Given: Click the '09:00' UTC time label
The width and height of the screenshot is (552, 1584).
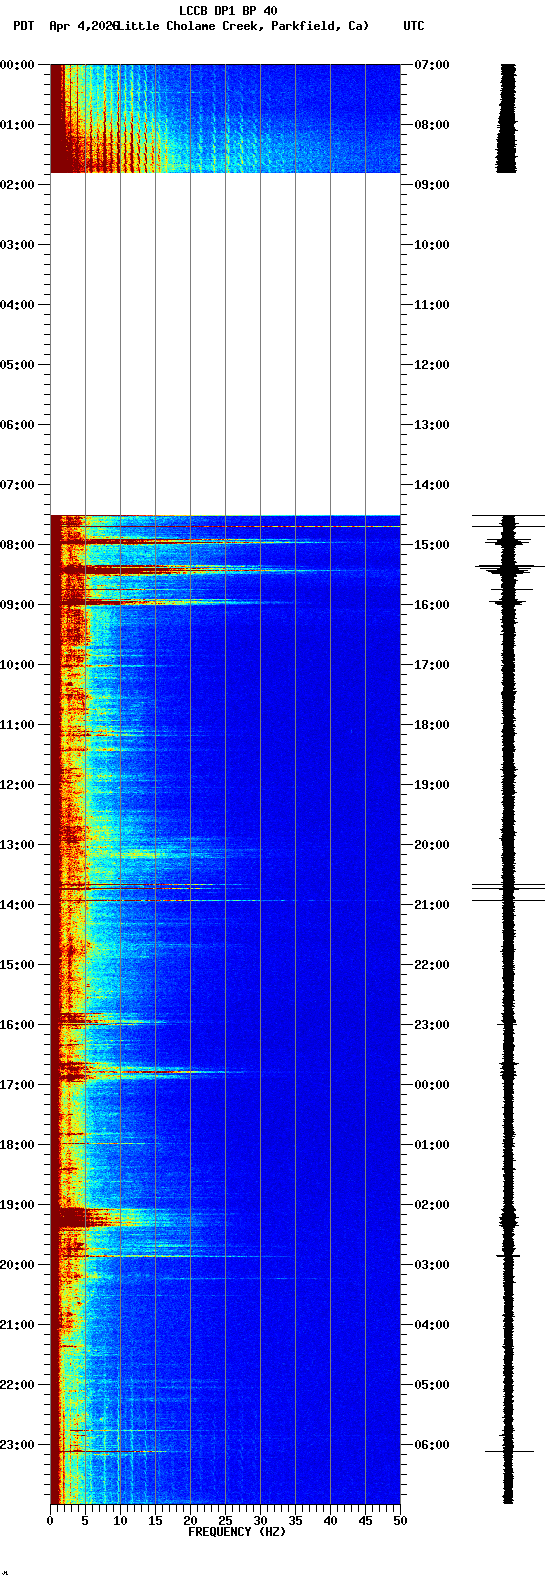Looking at the screenshot, I should (432, 185).
